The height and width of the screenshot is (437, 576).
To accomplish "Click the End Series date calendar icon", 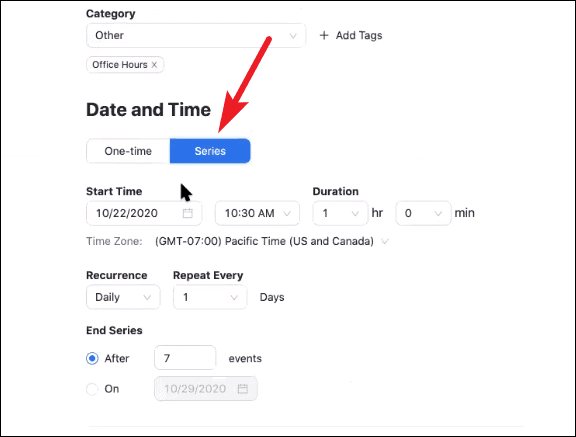I will point(243,389).
